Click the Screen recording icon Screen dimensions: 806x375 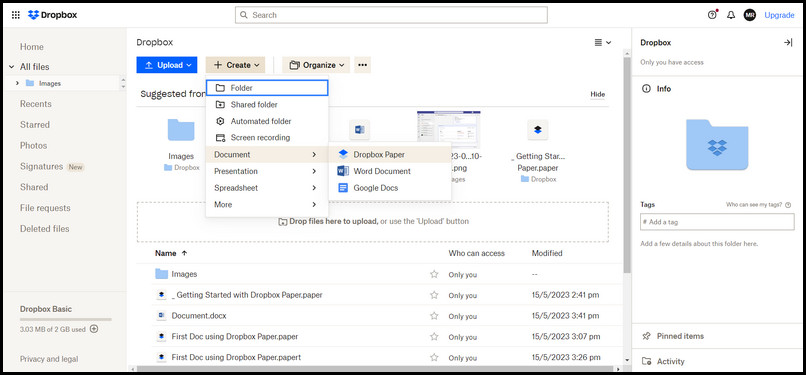coord(221,138)
